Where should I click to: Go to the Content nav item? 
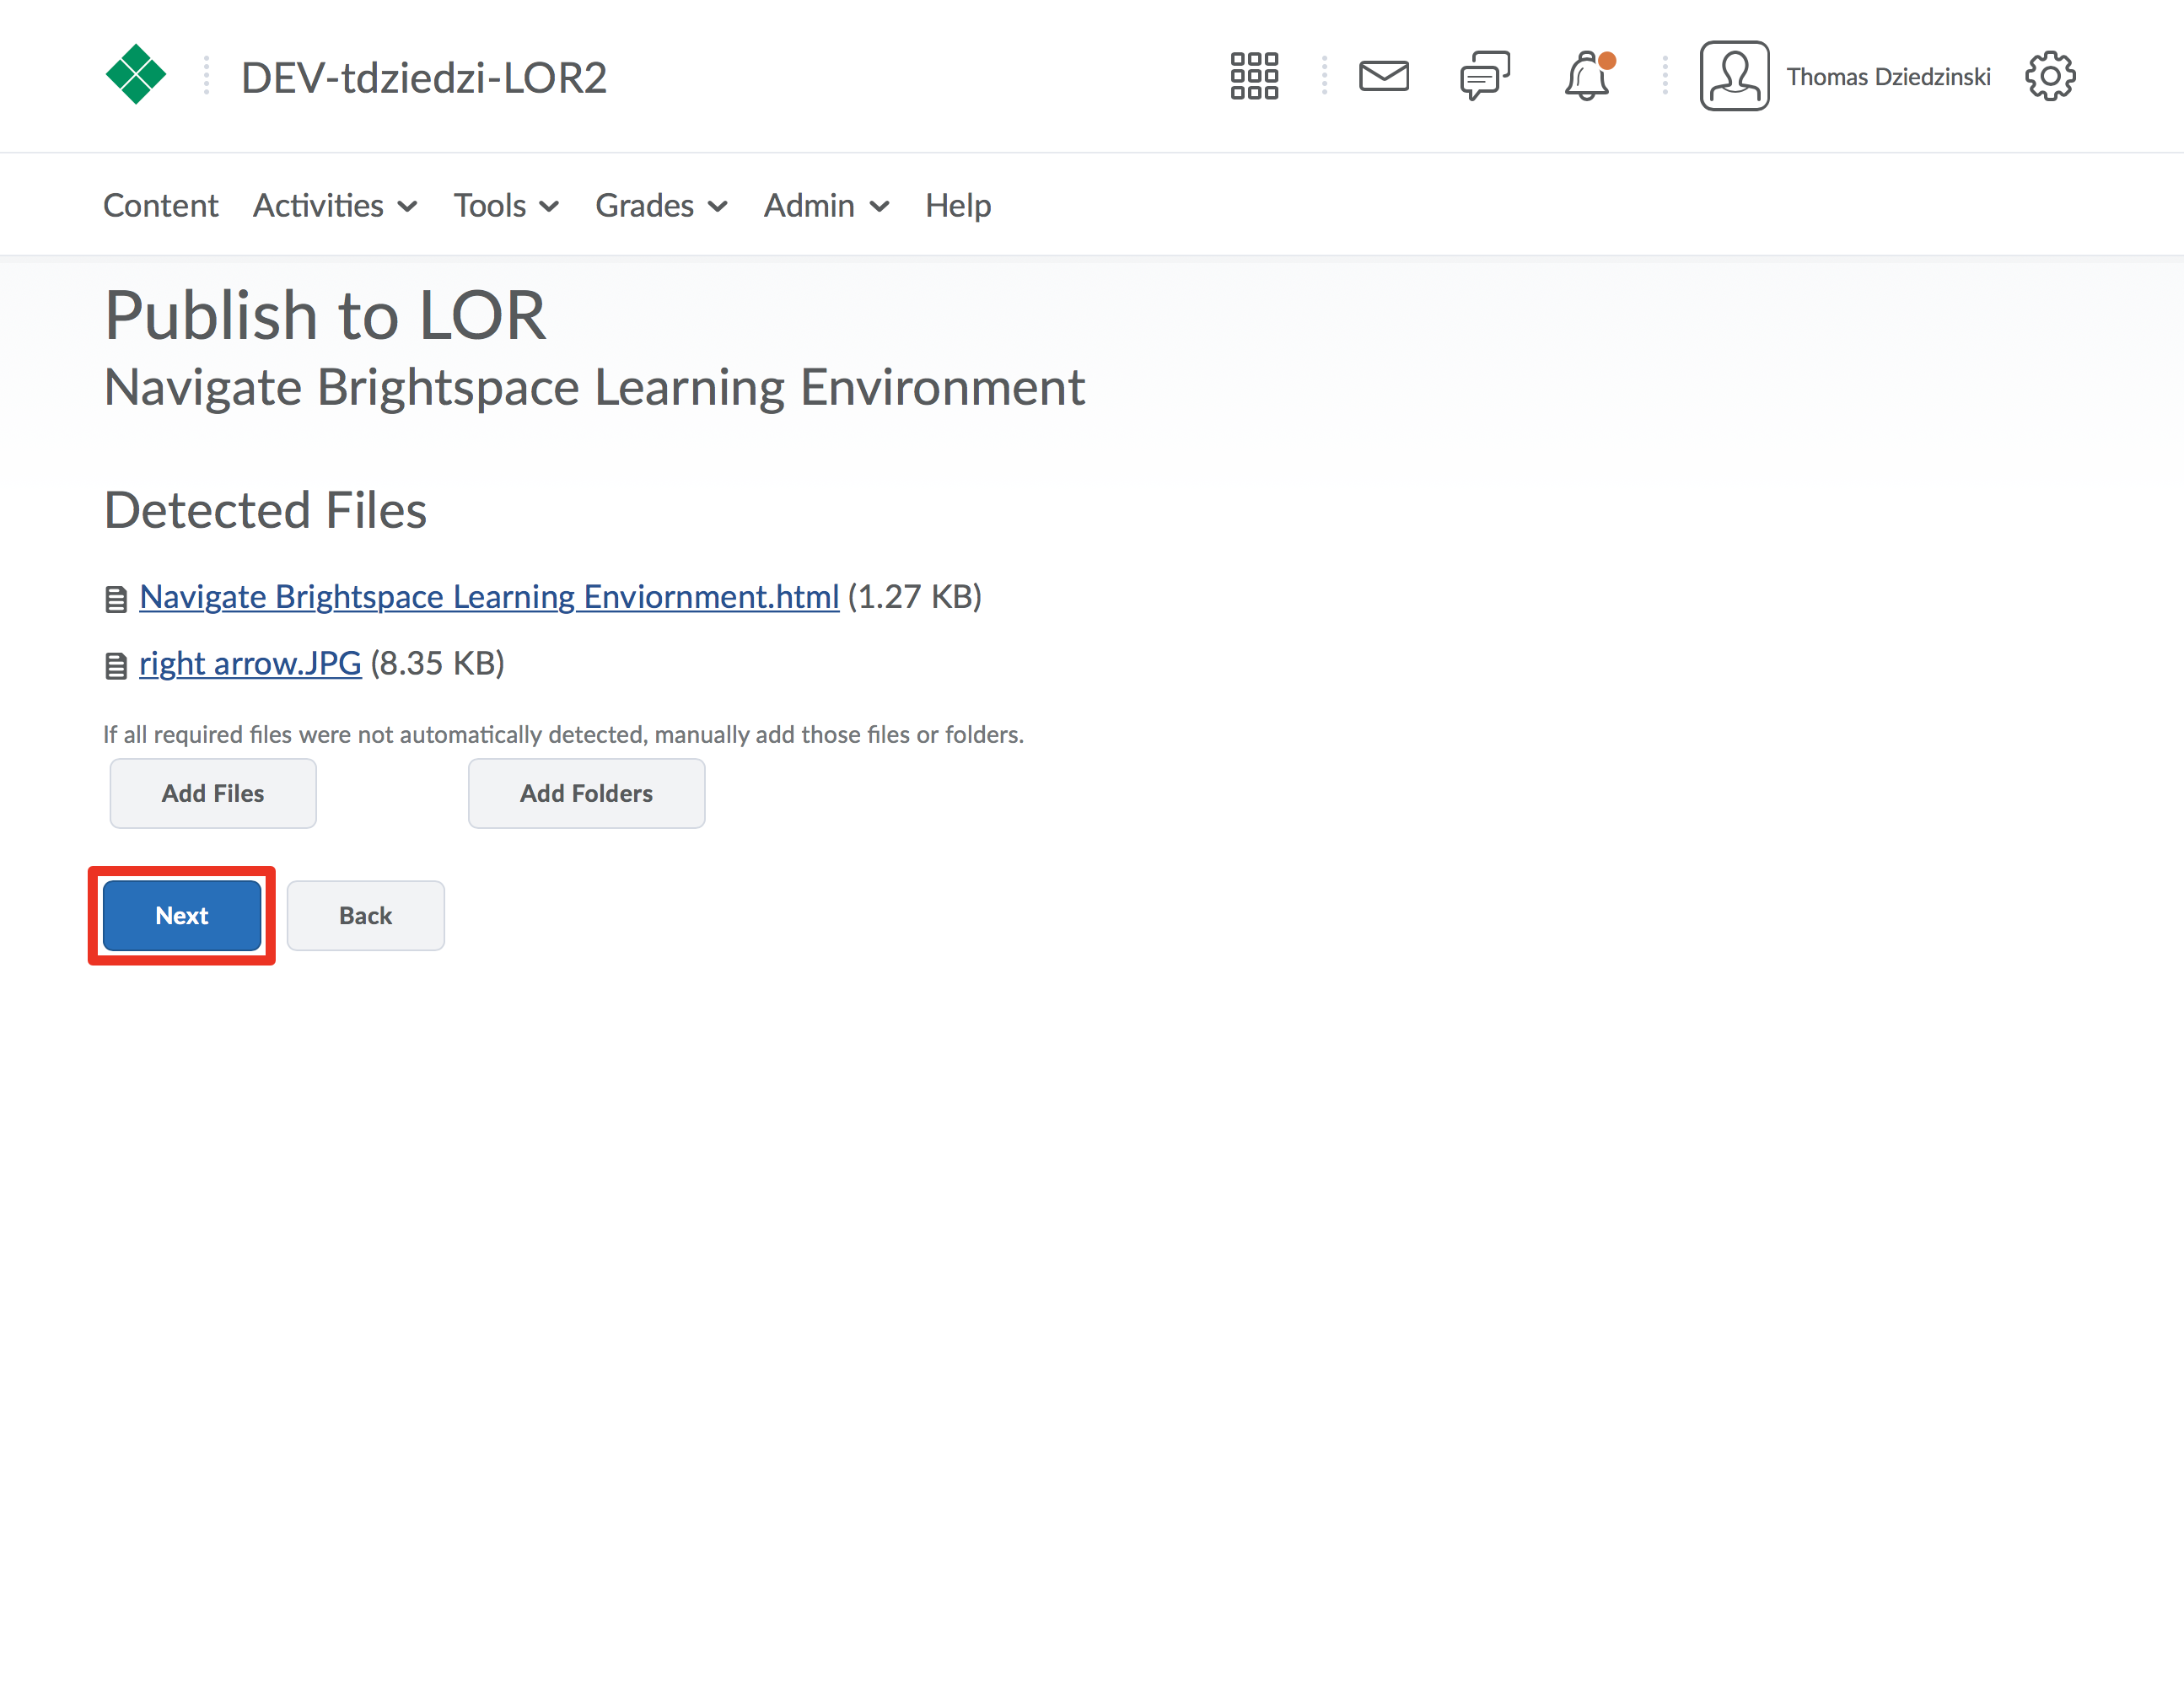coord(160,206)
